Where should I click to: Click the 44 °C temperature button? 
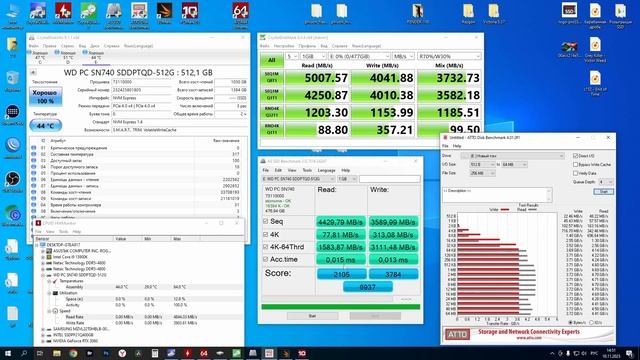coord(45,126)
